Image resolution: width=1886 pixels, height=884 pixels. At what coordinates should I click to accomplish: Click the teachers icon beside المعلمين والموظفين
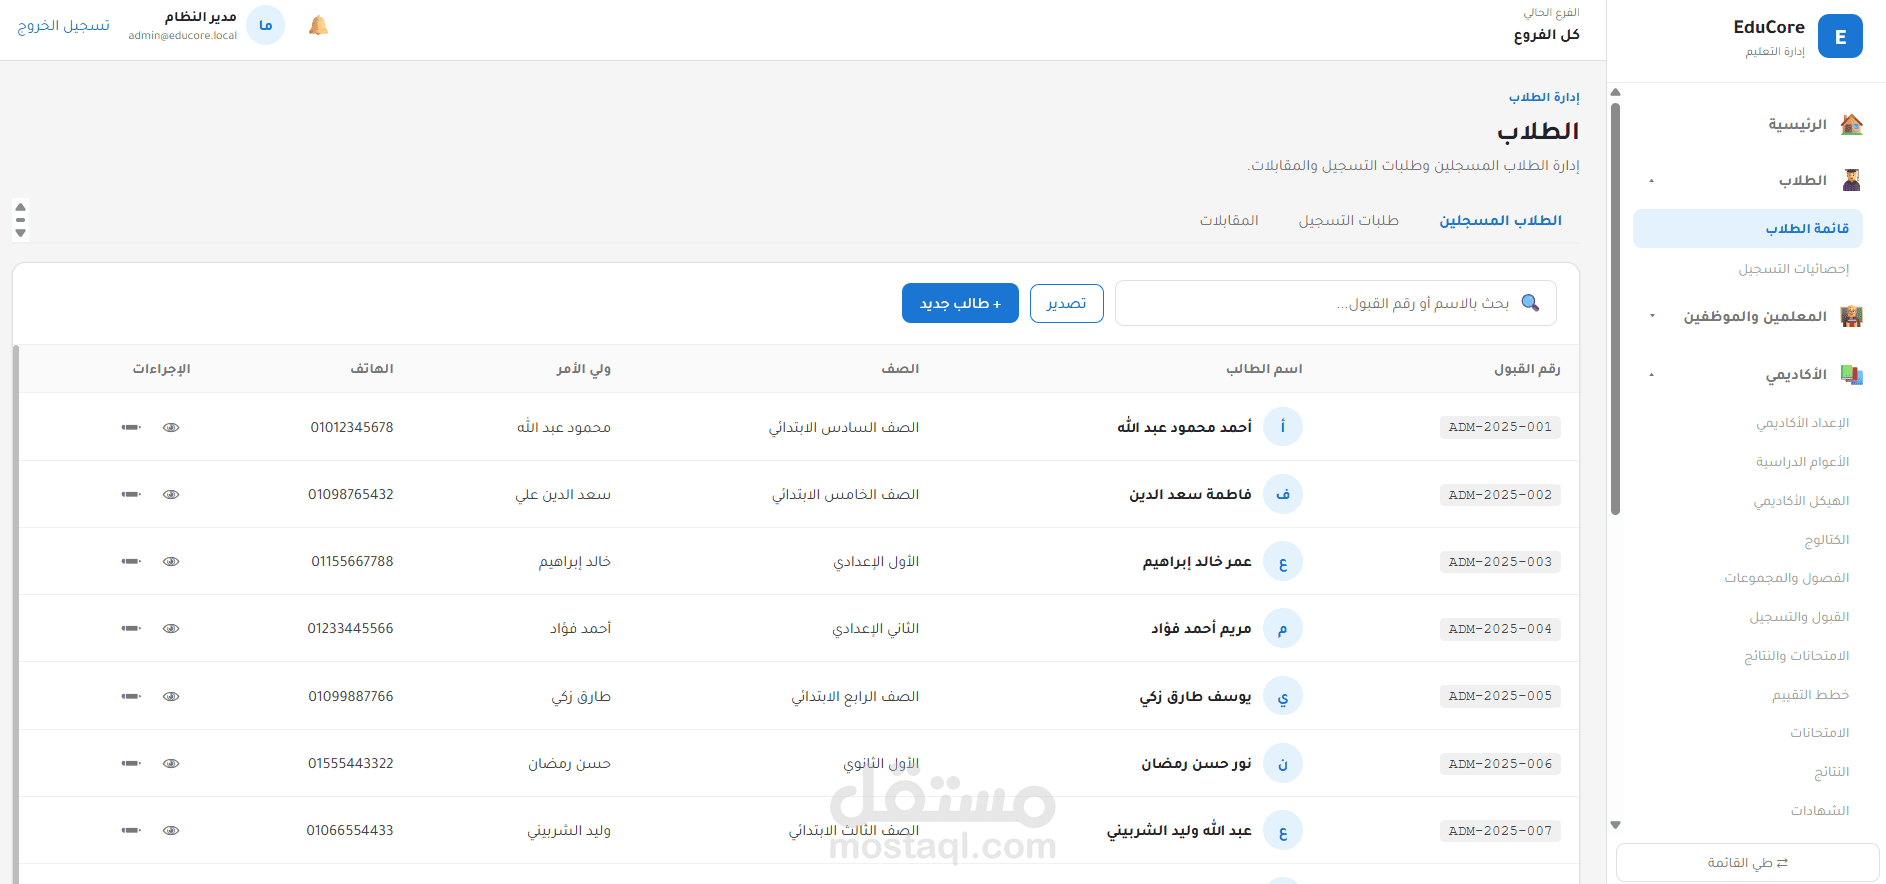pos(1852,316)
